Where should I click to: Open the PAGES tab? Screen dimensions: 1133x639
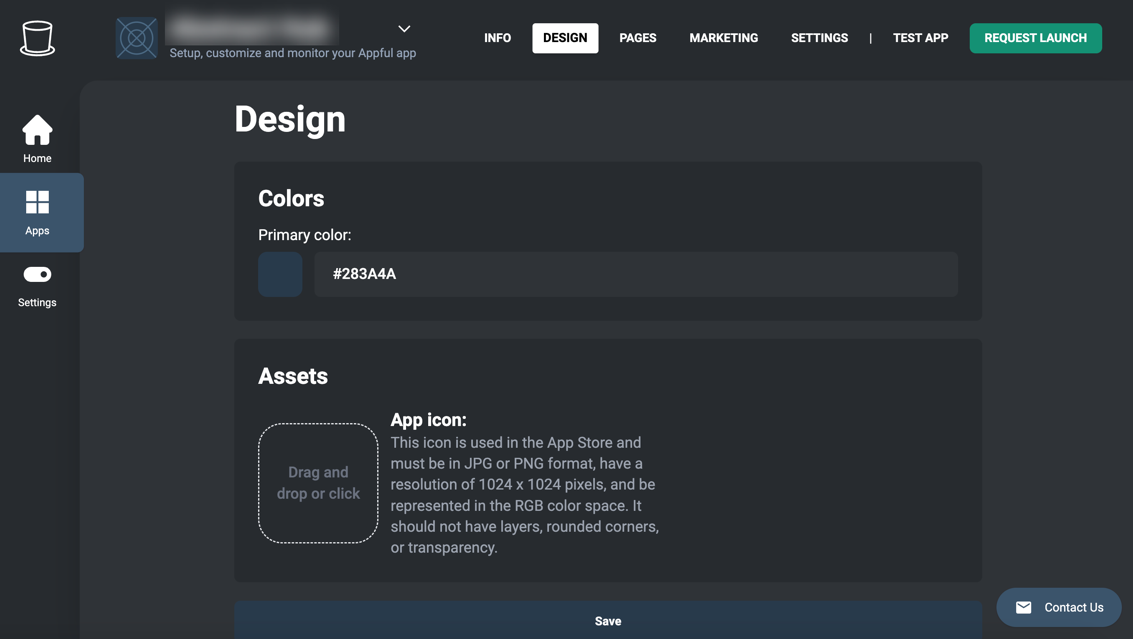click(x=637, y=38)
